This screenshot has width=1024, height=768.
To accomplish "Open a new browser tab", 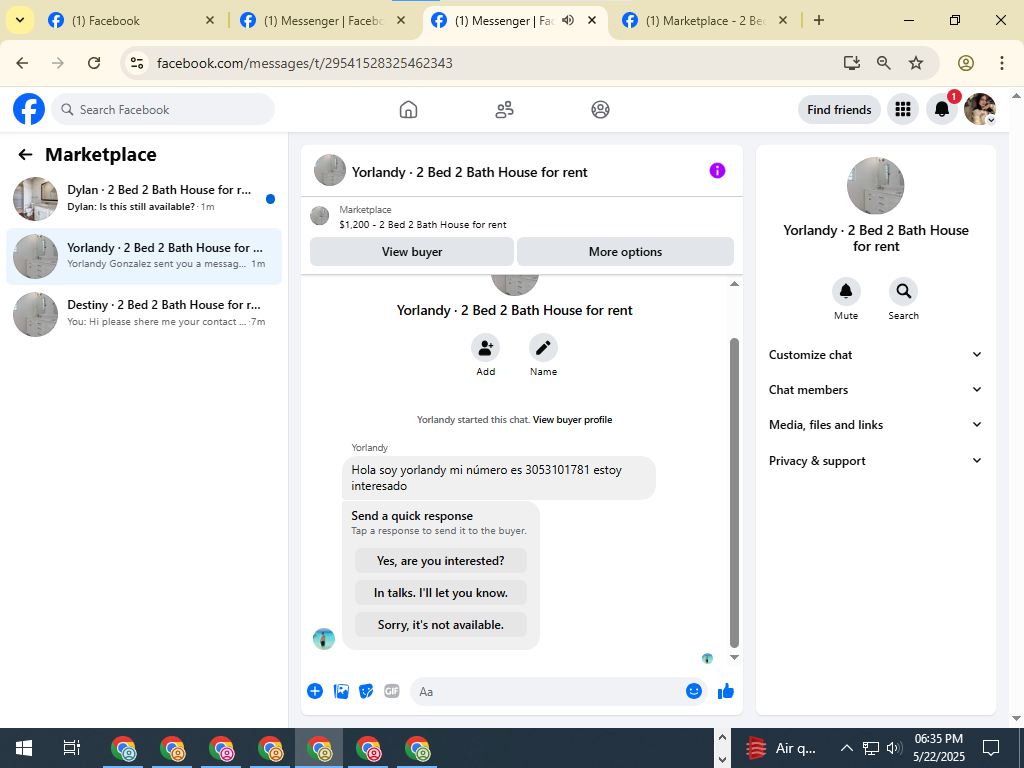I will tap(819, 21).
